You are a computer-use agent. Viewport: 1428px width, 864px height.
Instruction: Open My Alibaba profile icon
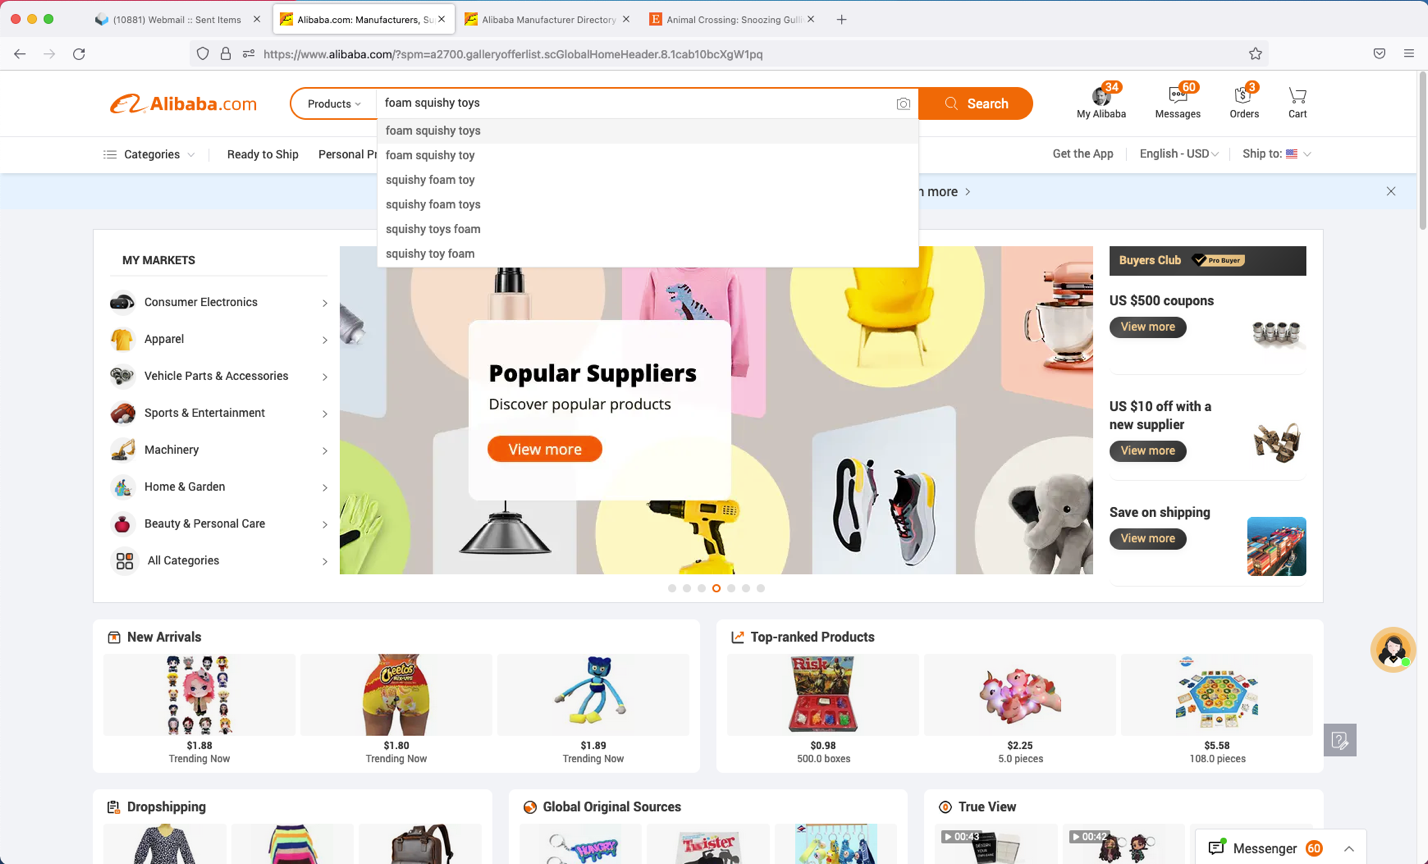(1101, 96)
